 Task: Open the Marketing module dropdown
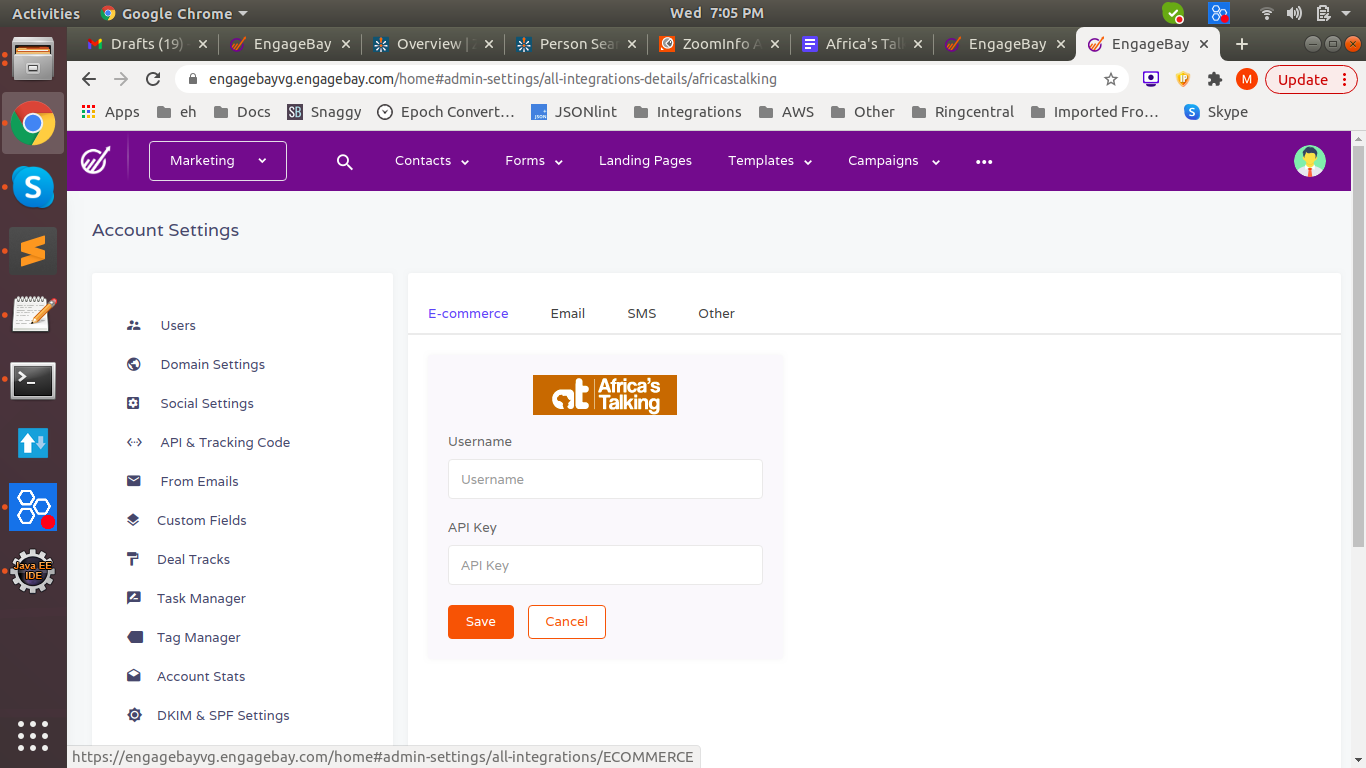(218, 161)
